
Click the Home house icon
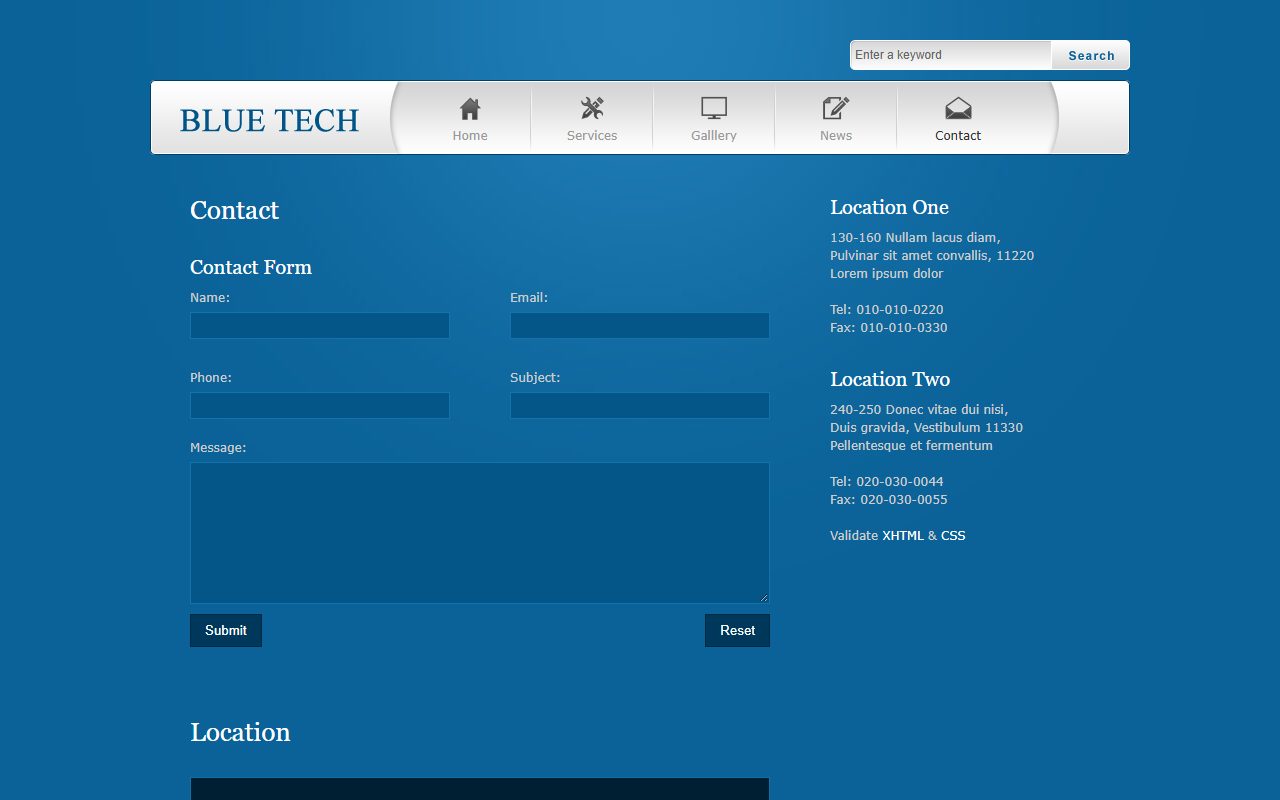pos(470,108)
